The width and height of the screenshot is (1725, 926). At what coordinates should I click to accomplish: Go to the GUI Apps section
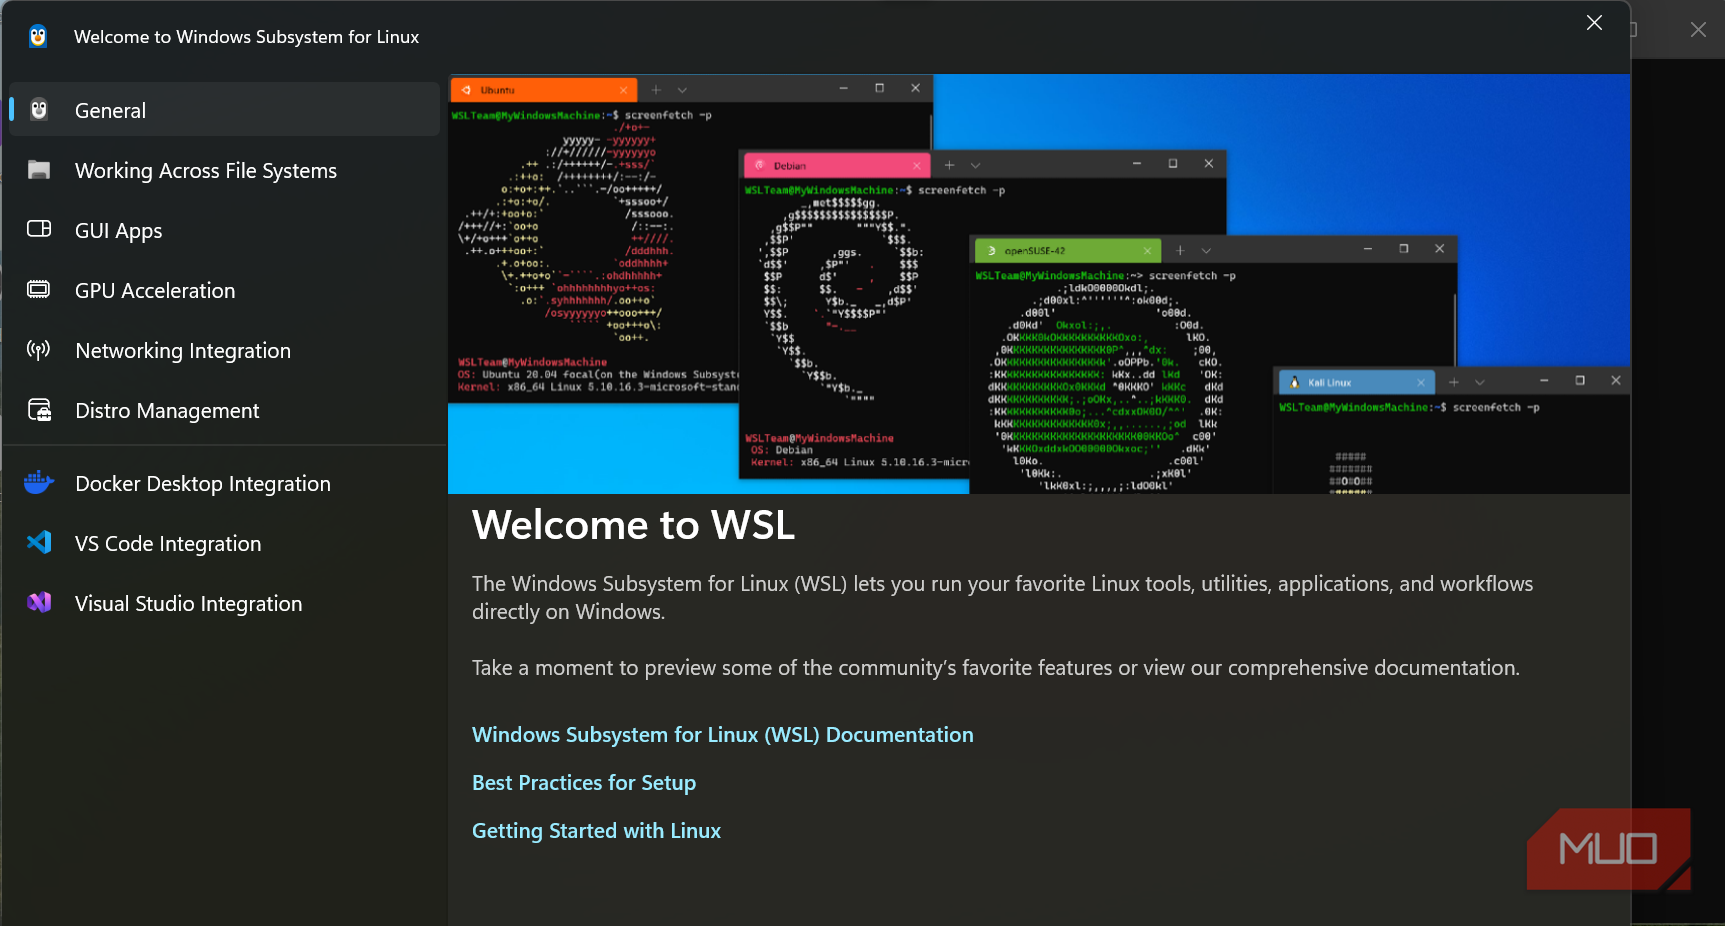point(225,230)
